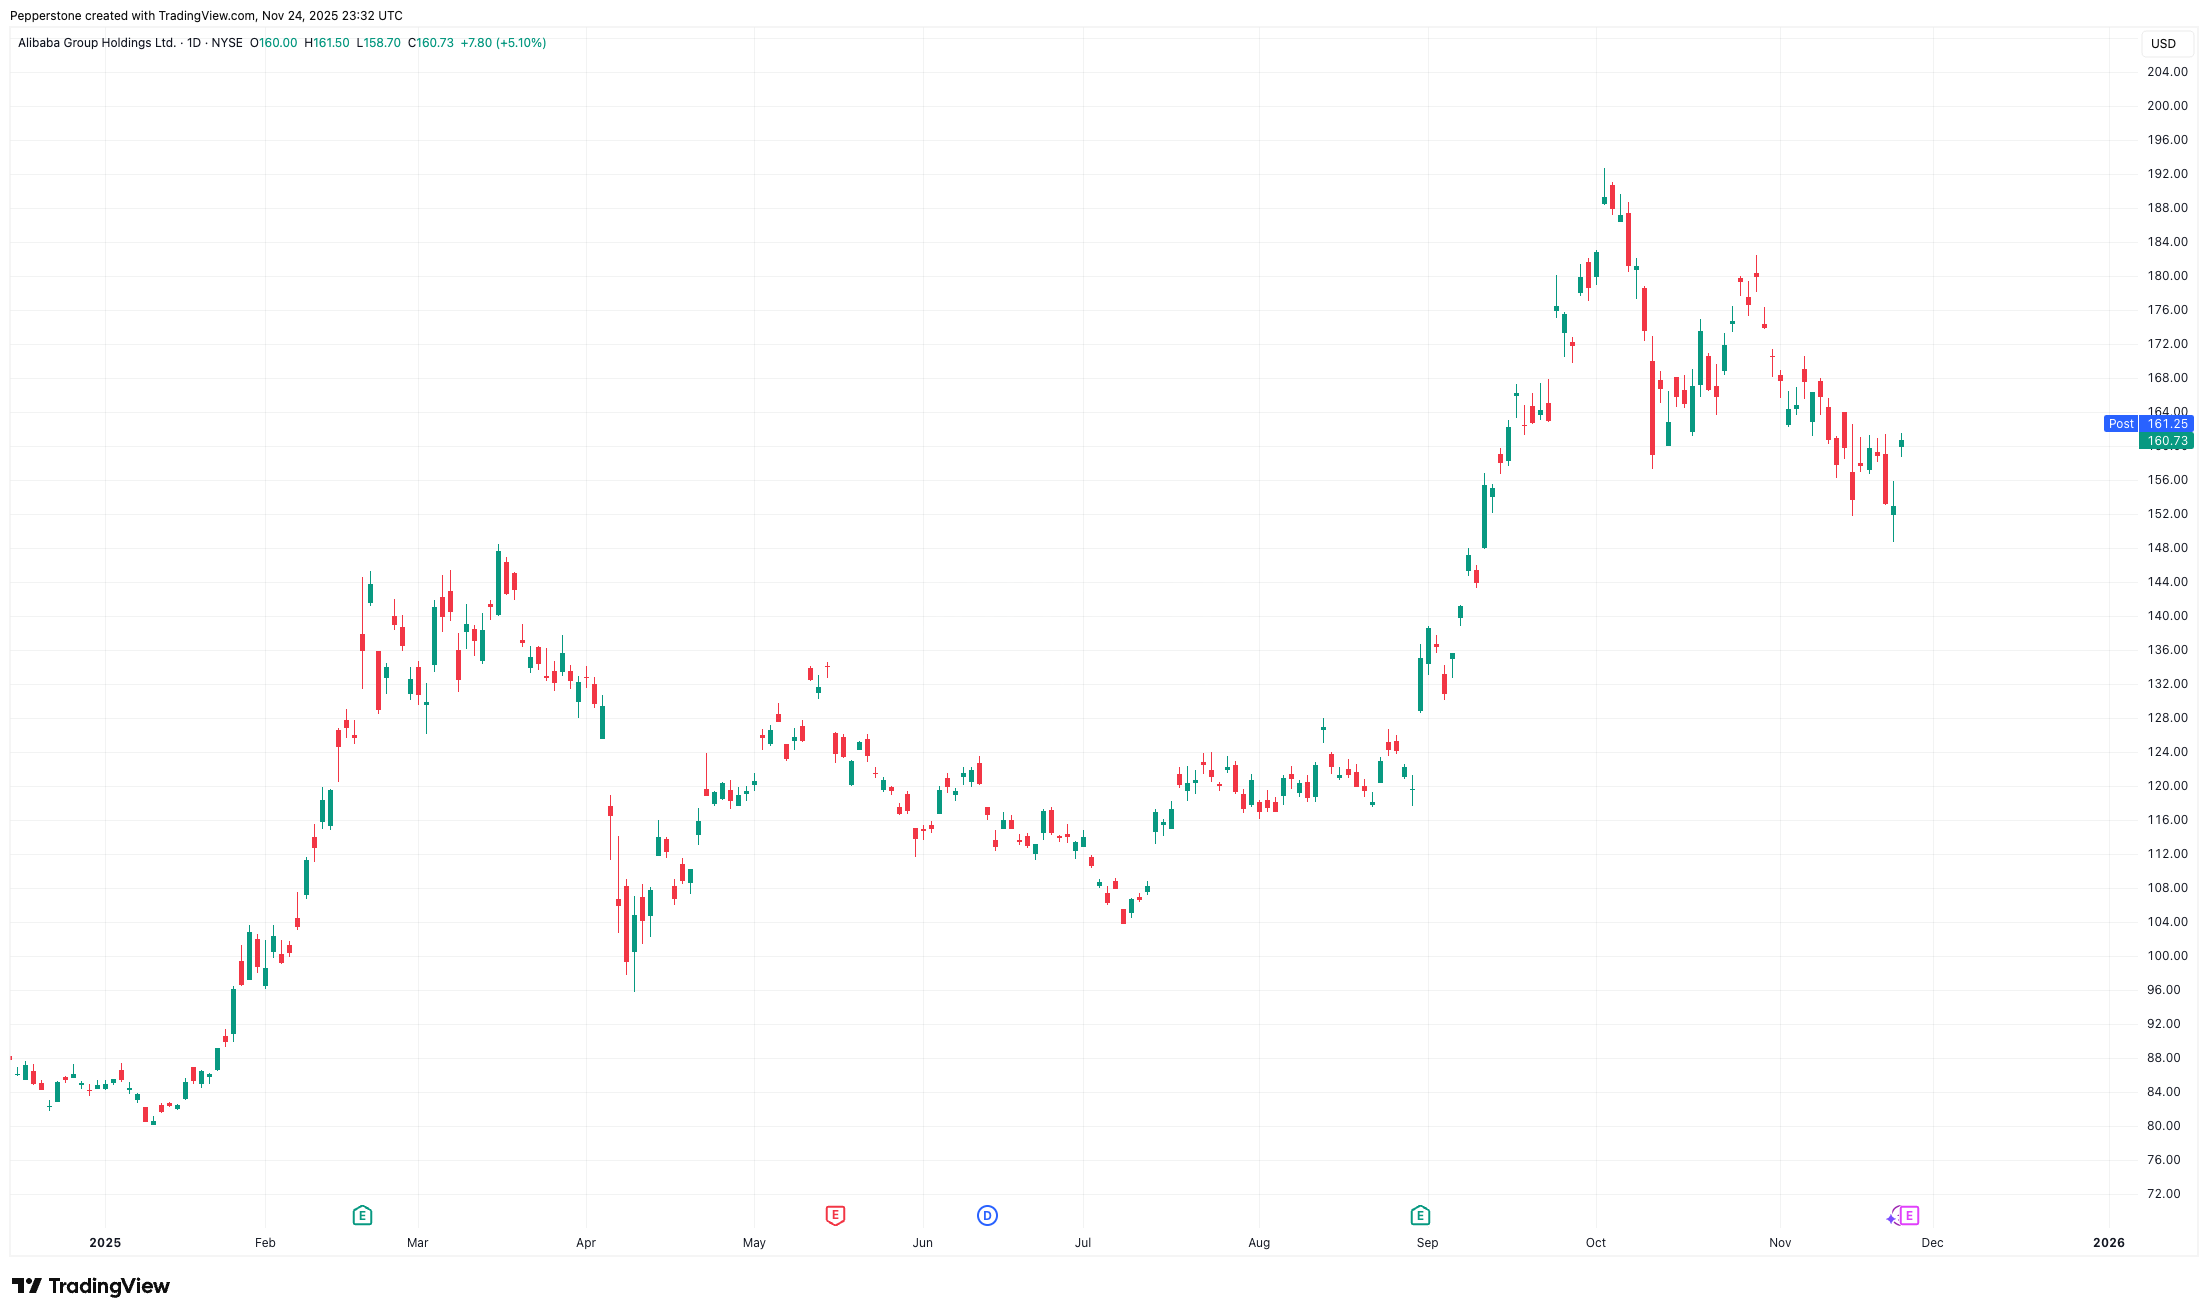Click the 1D interval in the chart legend

click(x=194, y=43)
